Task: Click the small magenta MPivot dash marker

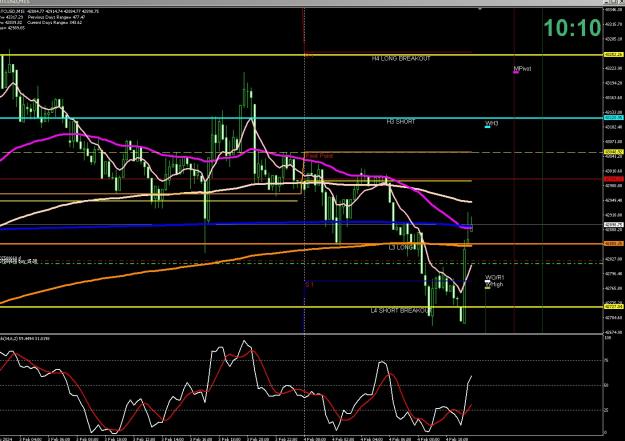Action: pyautogui.click(x=516, y=73)
